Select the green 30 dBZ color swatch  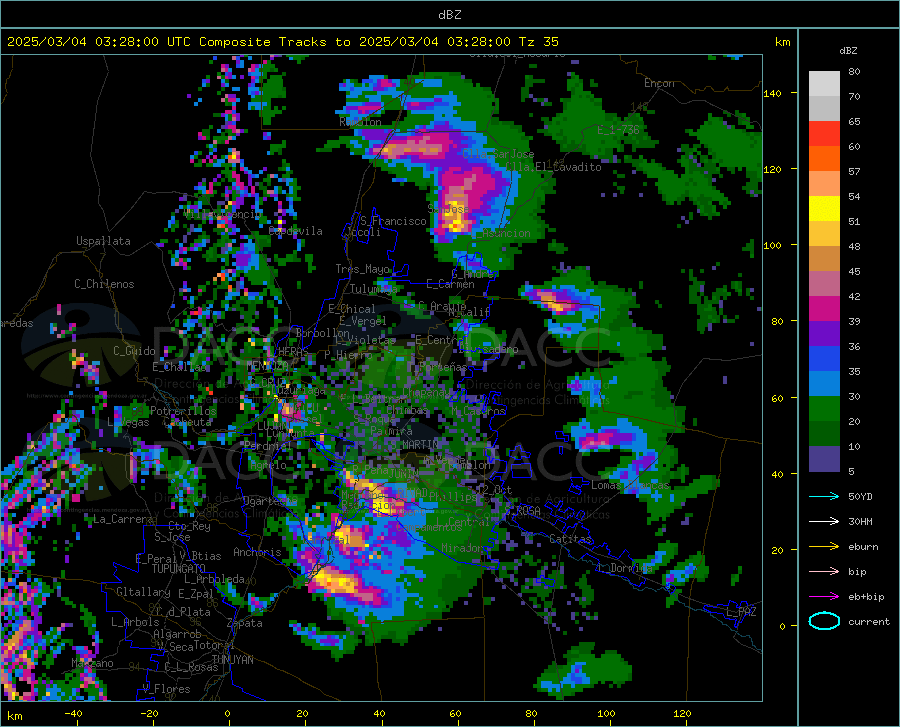pyautogui.click(x=824, y=409)
